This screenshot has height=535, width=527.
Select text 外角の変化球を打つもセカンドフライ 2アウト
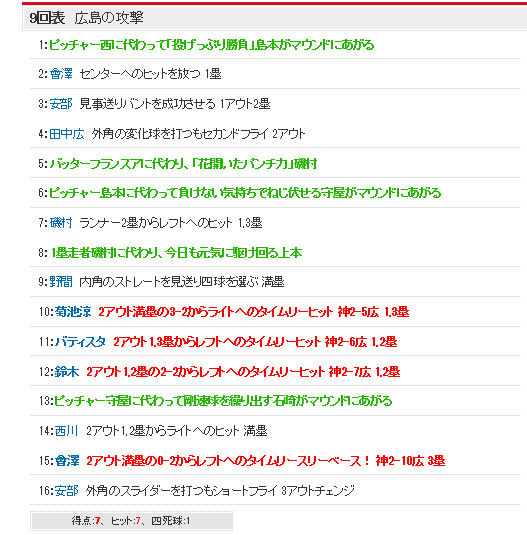pyautogui.click(x=198, y=134)
